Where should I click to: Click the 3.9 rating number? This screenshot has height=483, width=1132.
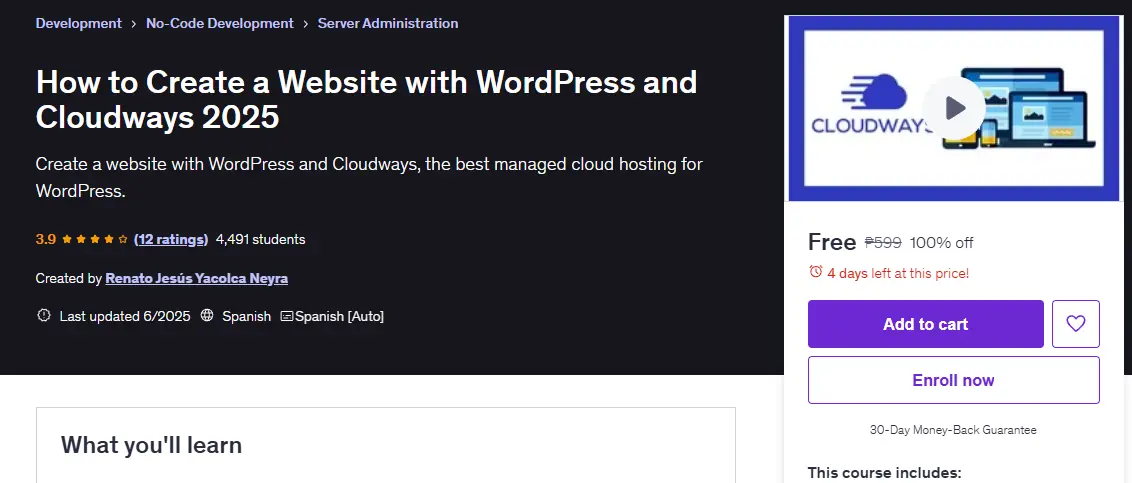[45, 239]
